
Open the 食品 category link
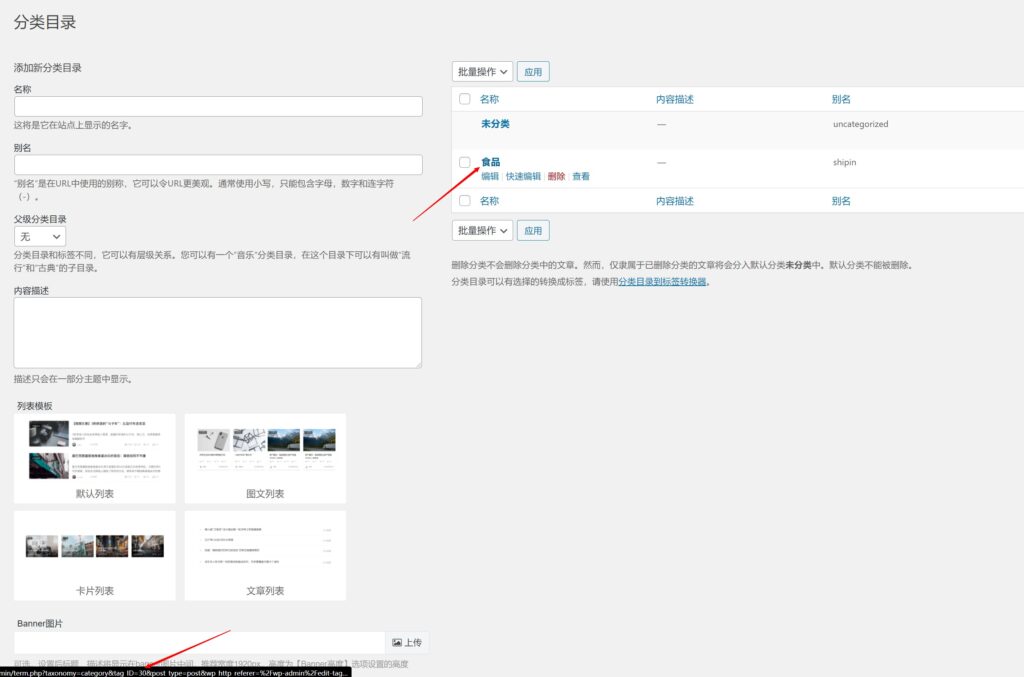click(490, 162)
